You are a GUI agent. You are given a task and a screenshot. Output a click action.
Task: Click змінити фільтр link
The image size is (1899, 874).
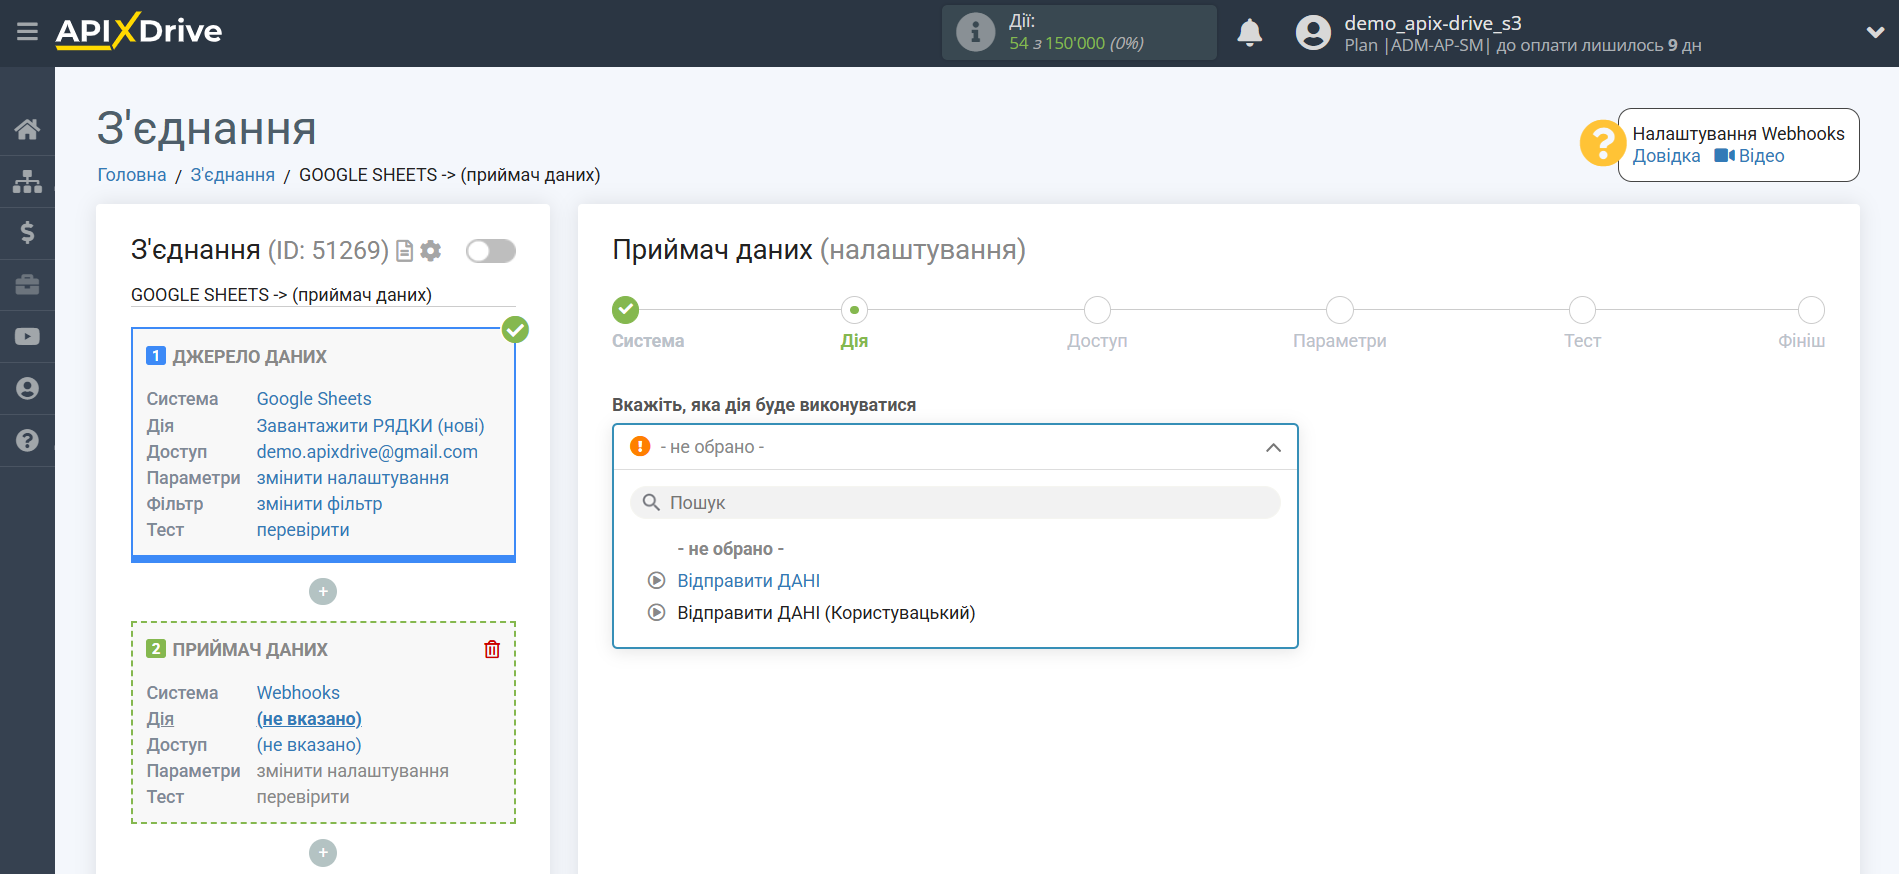pyautogui.click(x=319, y=504)
